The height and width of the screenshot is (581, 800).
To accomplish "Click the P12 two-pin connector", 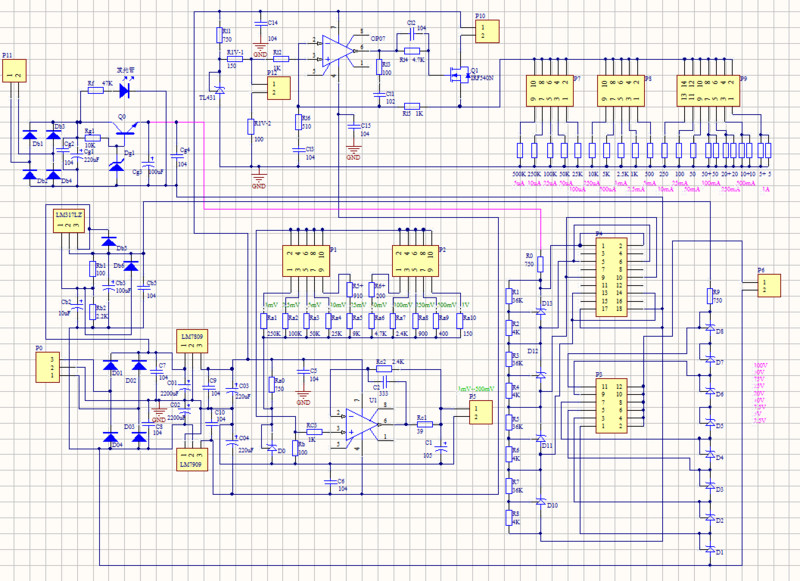I will click(x=277, y=88).
